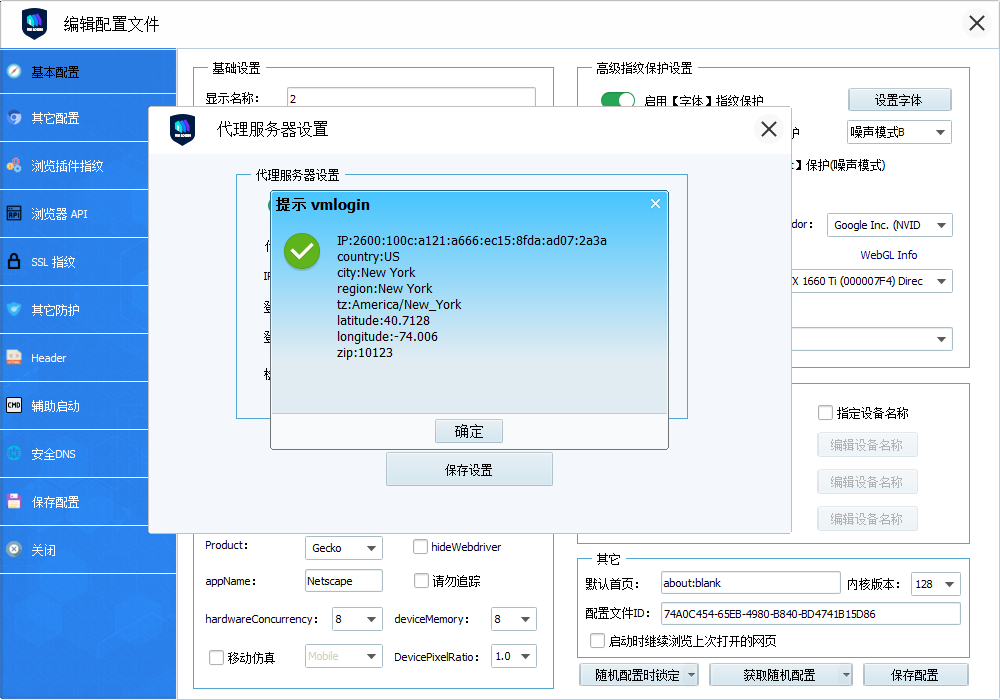Screen dimensions: 1000x700
Task: Click the longitude:-74.006 text
Action: 387,336
